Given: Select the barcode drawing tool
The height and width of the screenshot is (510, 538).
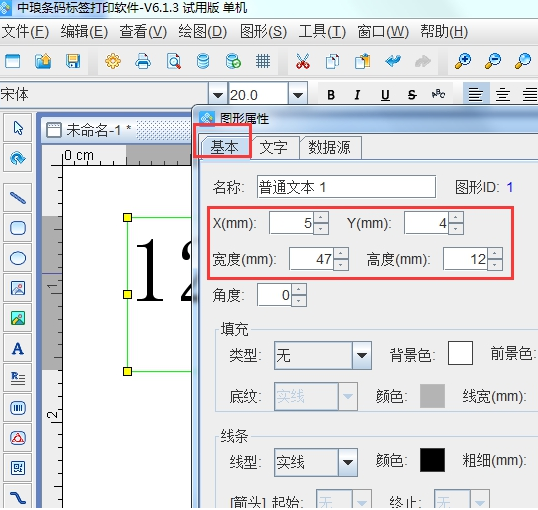Looking at the screenshot, I should click(18, 408).
